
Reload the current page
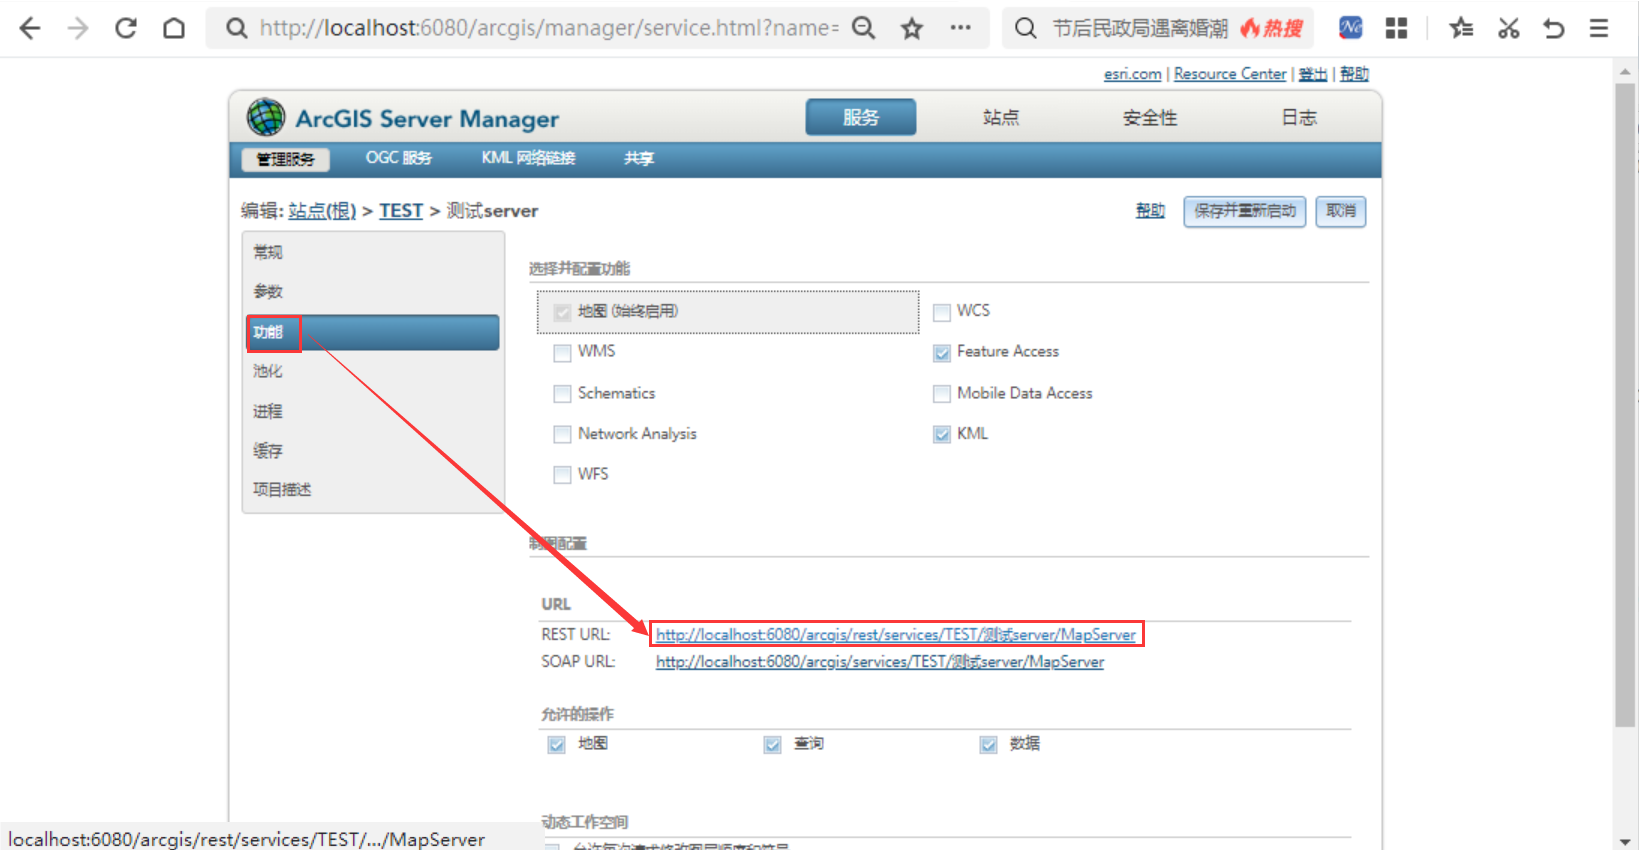click(126, 28)
